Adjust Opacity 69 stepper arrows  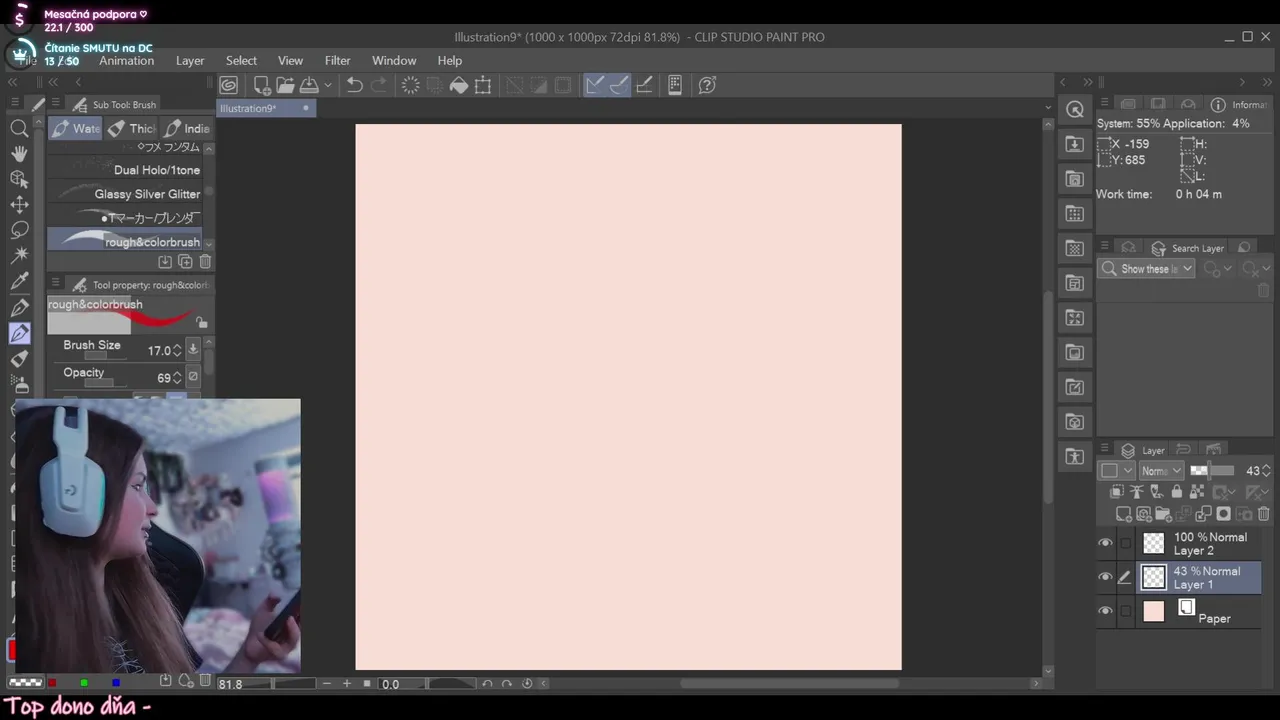pyautogui.click(x=177, y=378)
